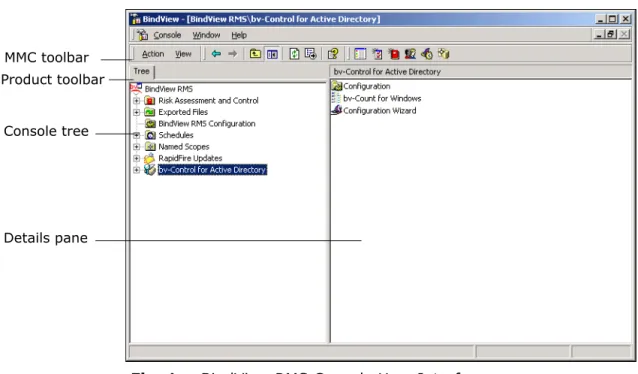Click the Back arrow in MMC toolbar
Screen dimensions: 638x374
[x=216, y=54]
